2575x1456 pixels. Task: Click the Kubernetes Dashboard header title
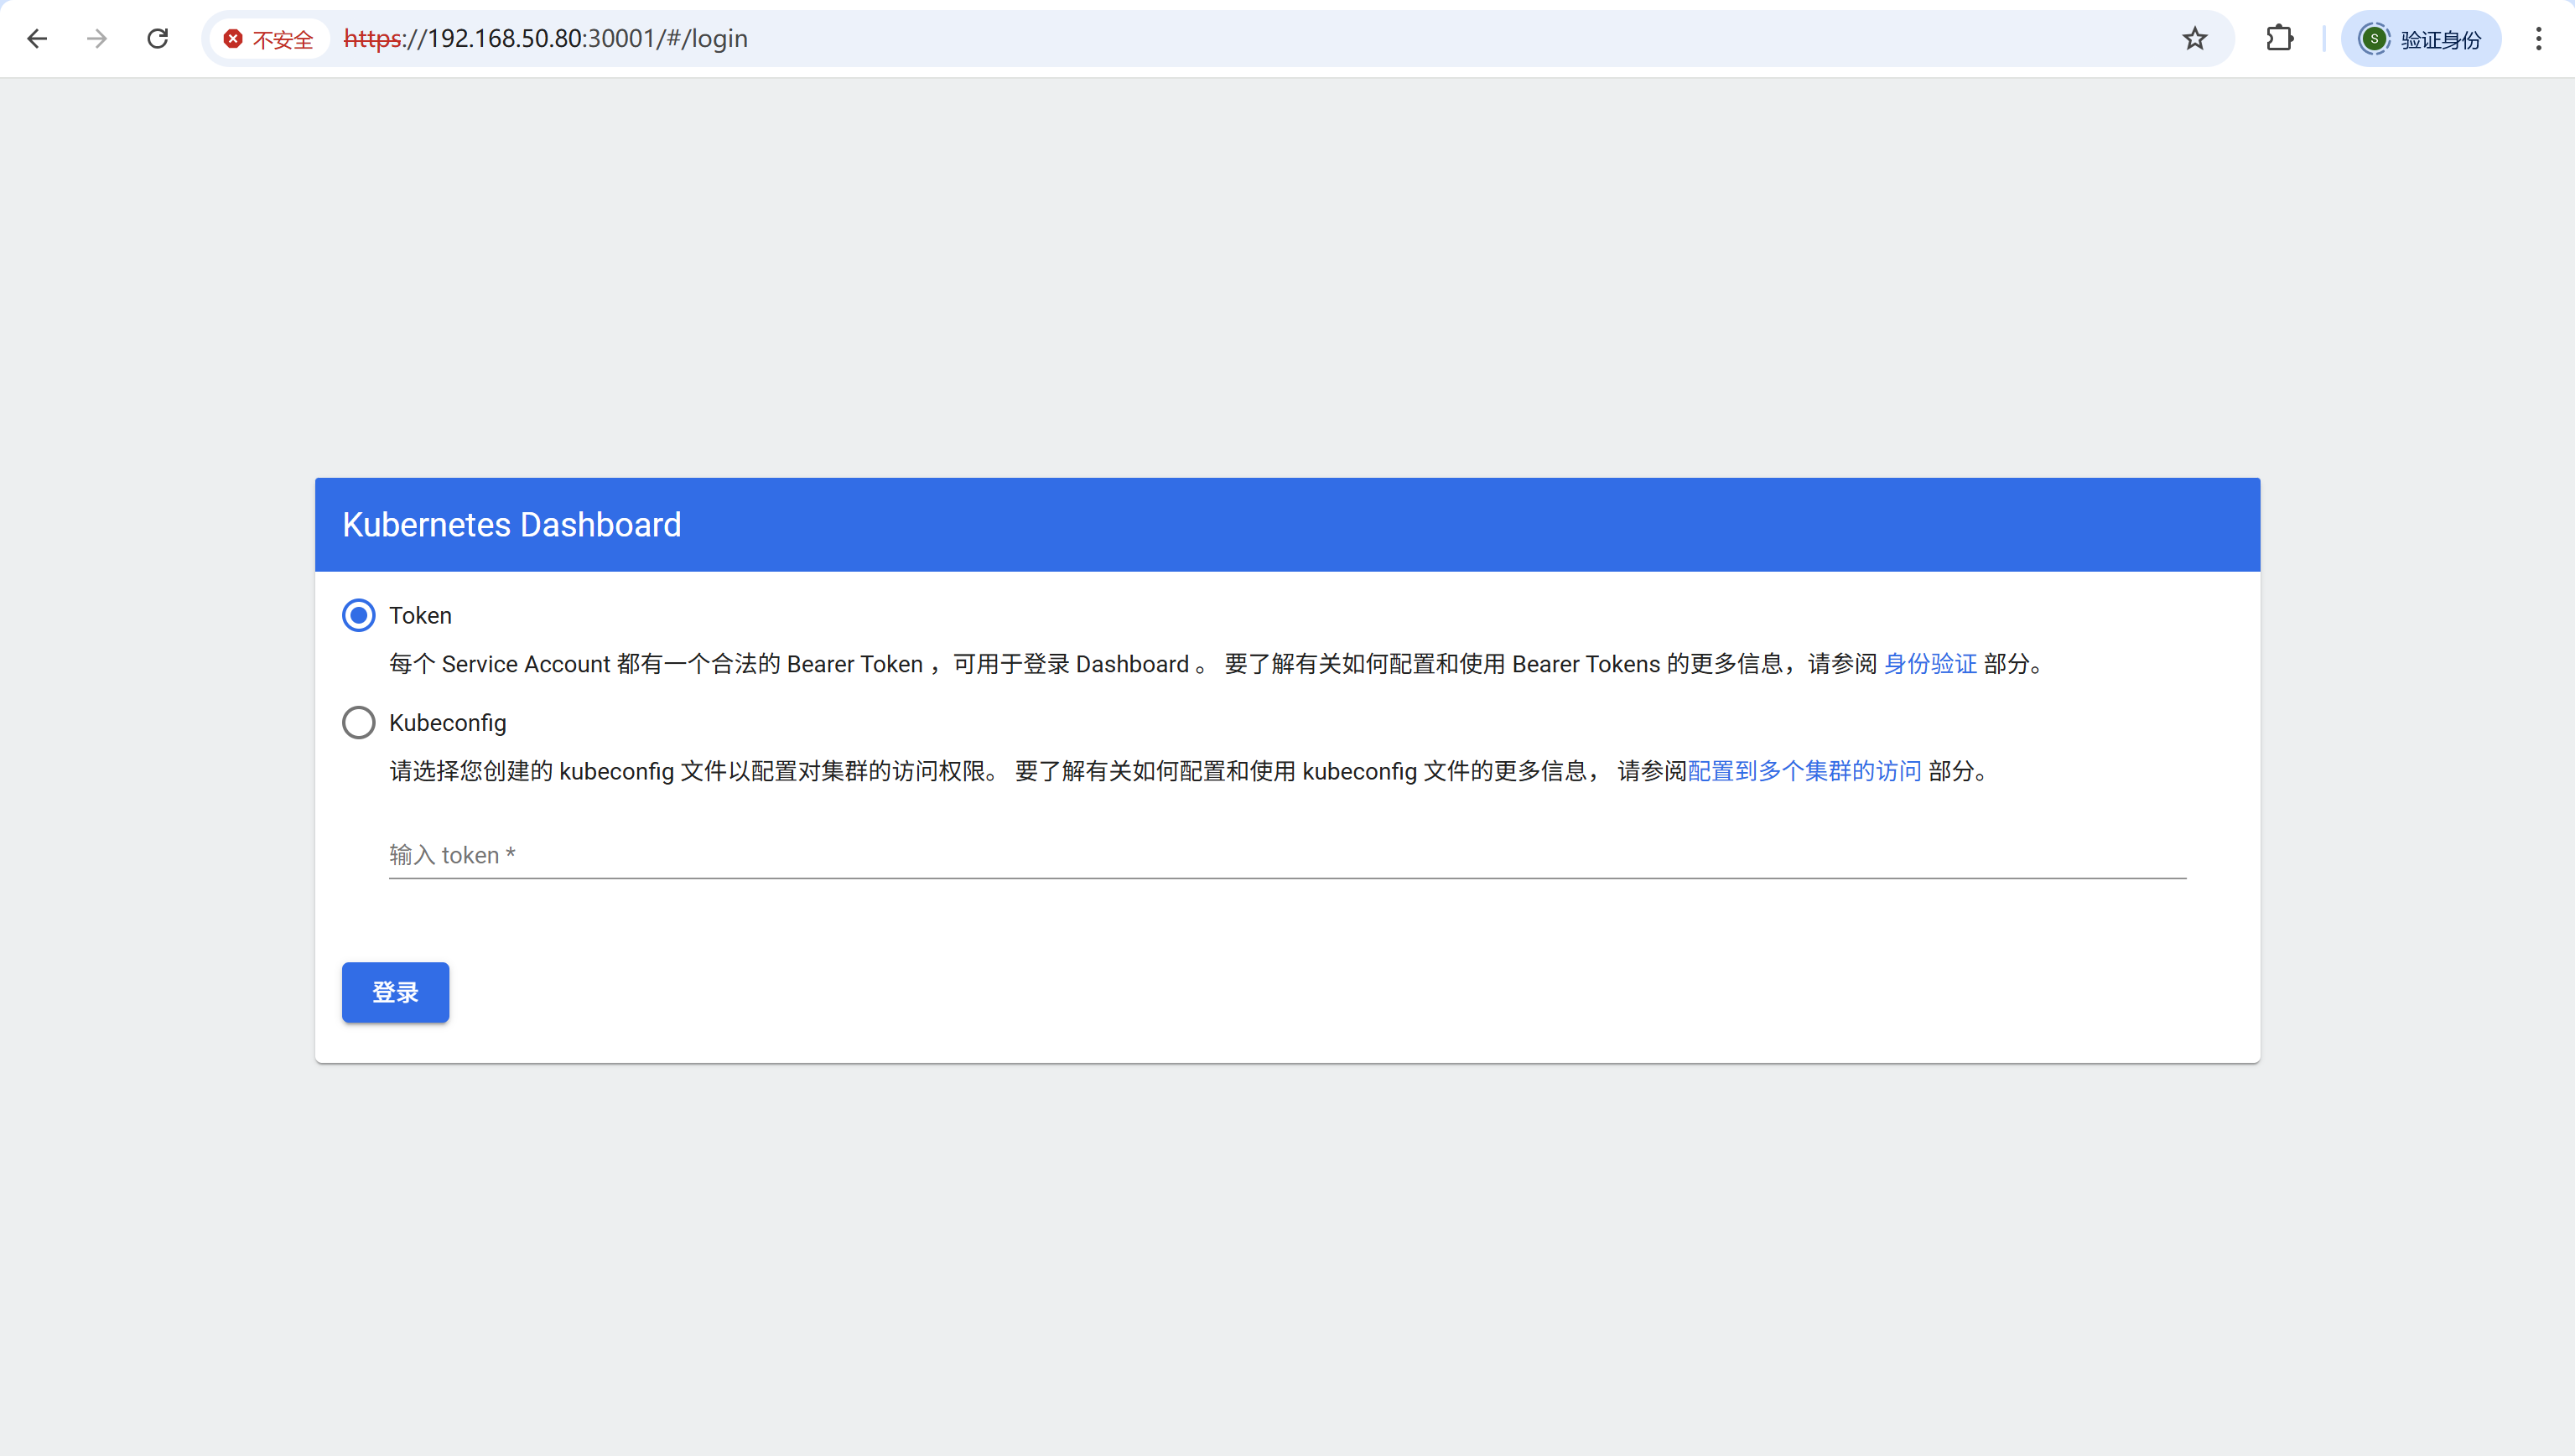pos(511,525)
